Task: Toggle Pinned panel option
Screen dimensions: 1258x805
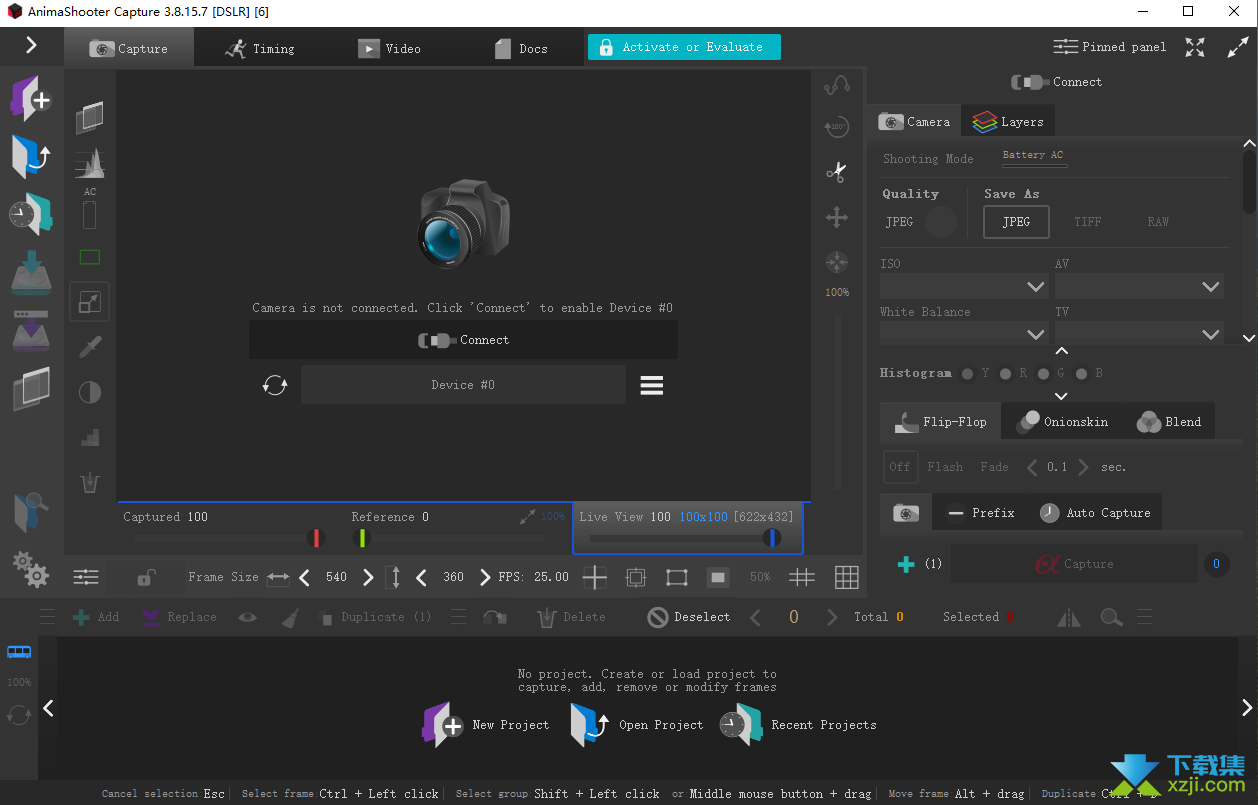Action: pos(1110,47)
